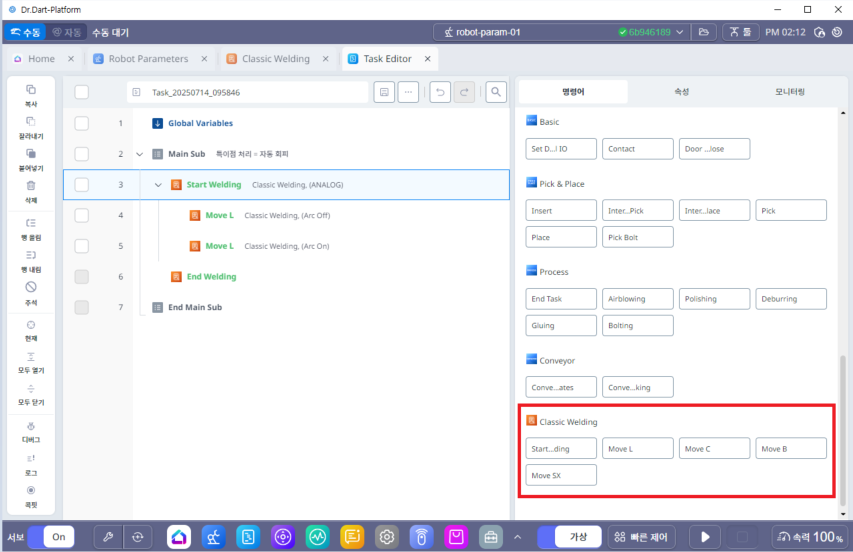Collapse the Main Sub tree node
Image resolution: width=853 pixels, height=552 pixels.
139,154
